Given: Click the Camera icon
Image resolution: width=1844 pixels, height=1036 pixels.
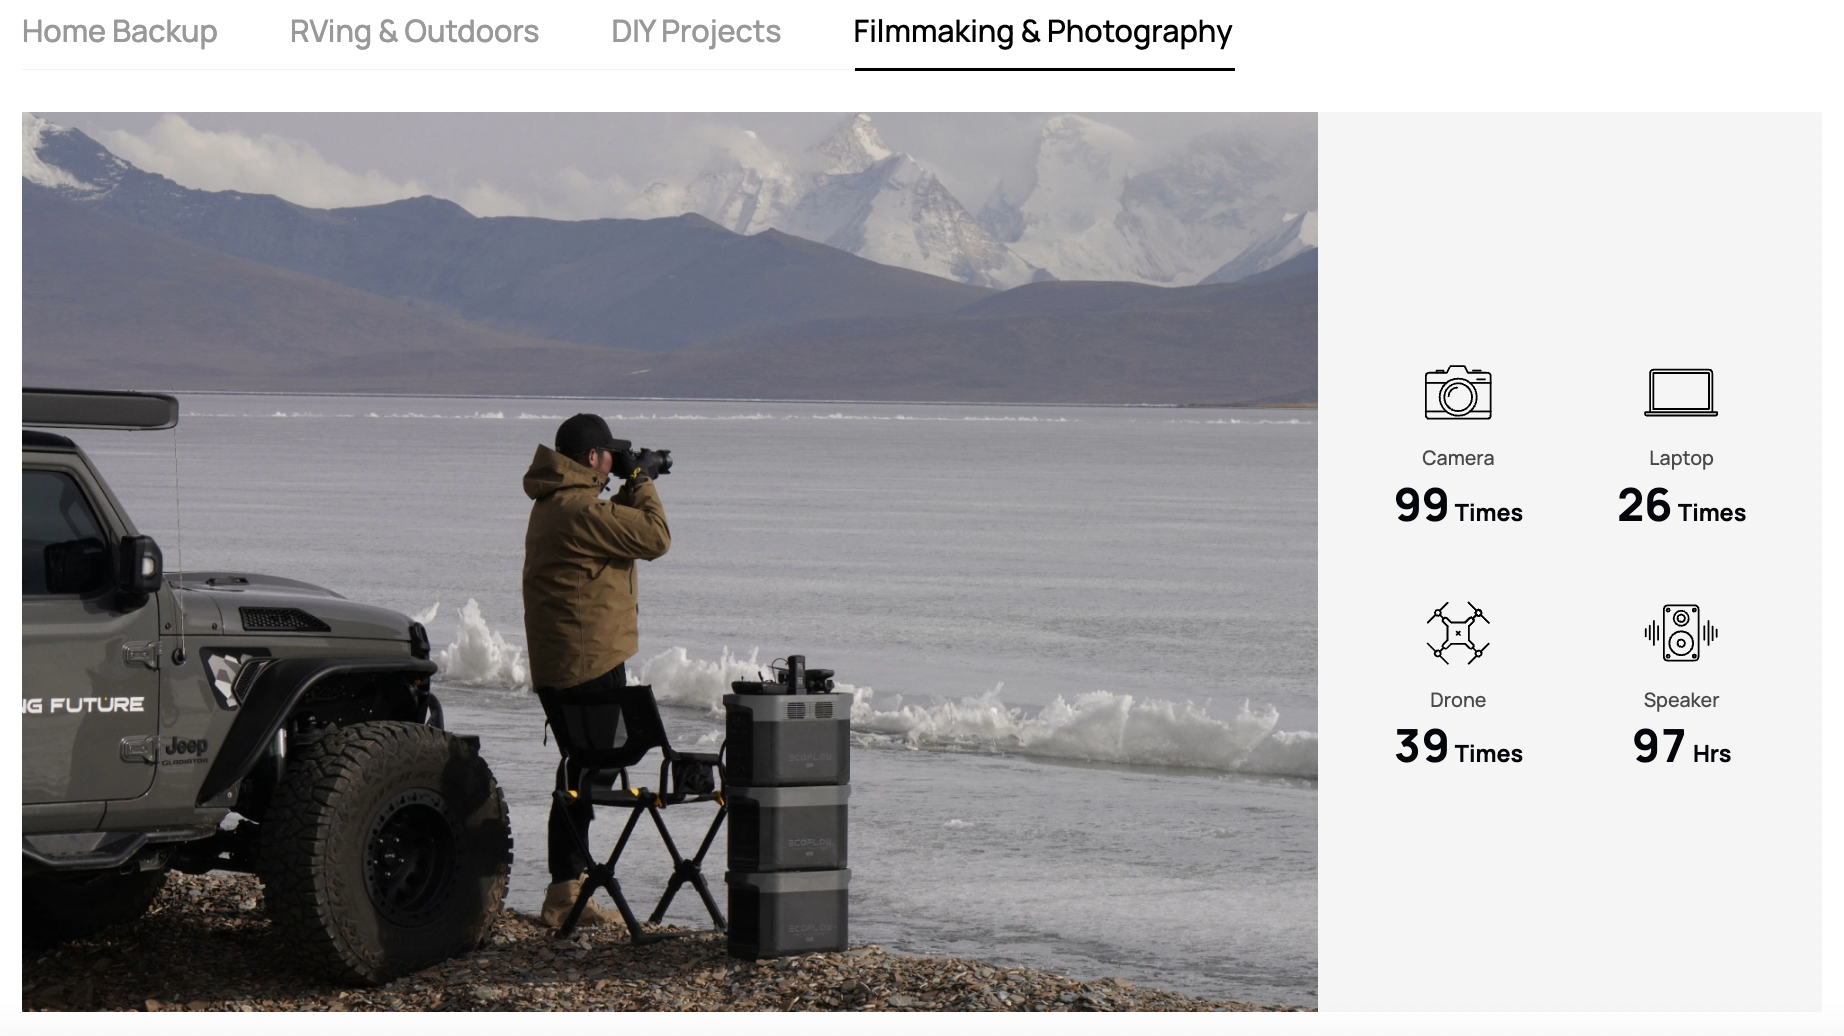Looking at the screenshot, I should click(1458, 392).
